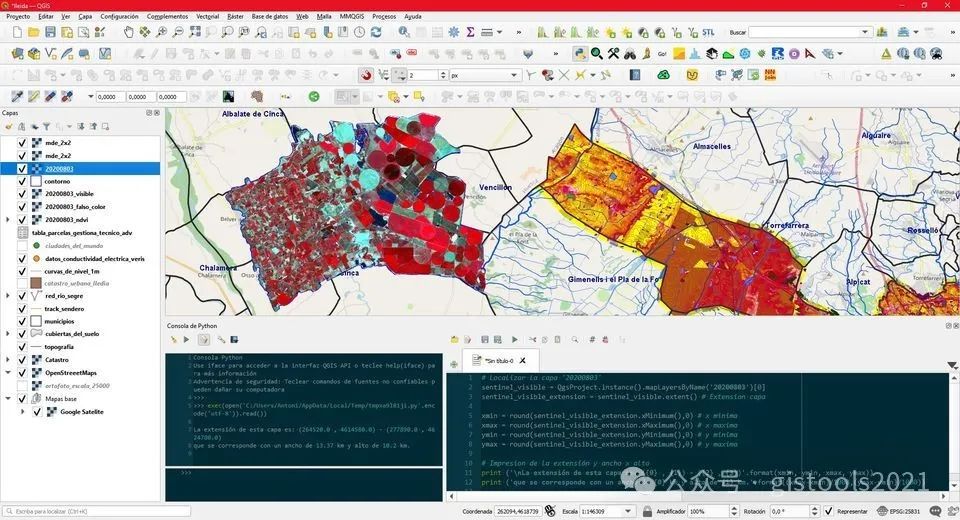Viewport: 960px width, 520px height.
Task: Toggle visibility of municipios layer
Action: (x=22, y=322)
